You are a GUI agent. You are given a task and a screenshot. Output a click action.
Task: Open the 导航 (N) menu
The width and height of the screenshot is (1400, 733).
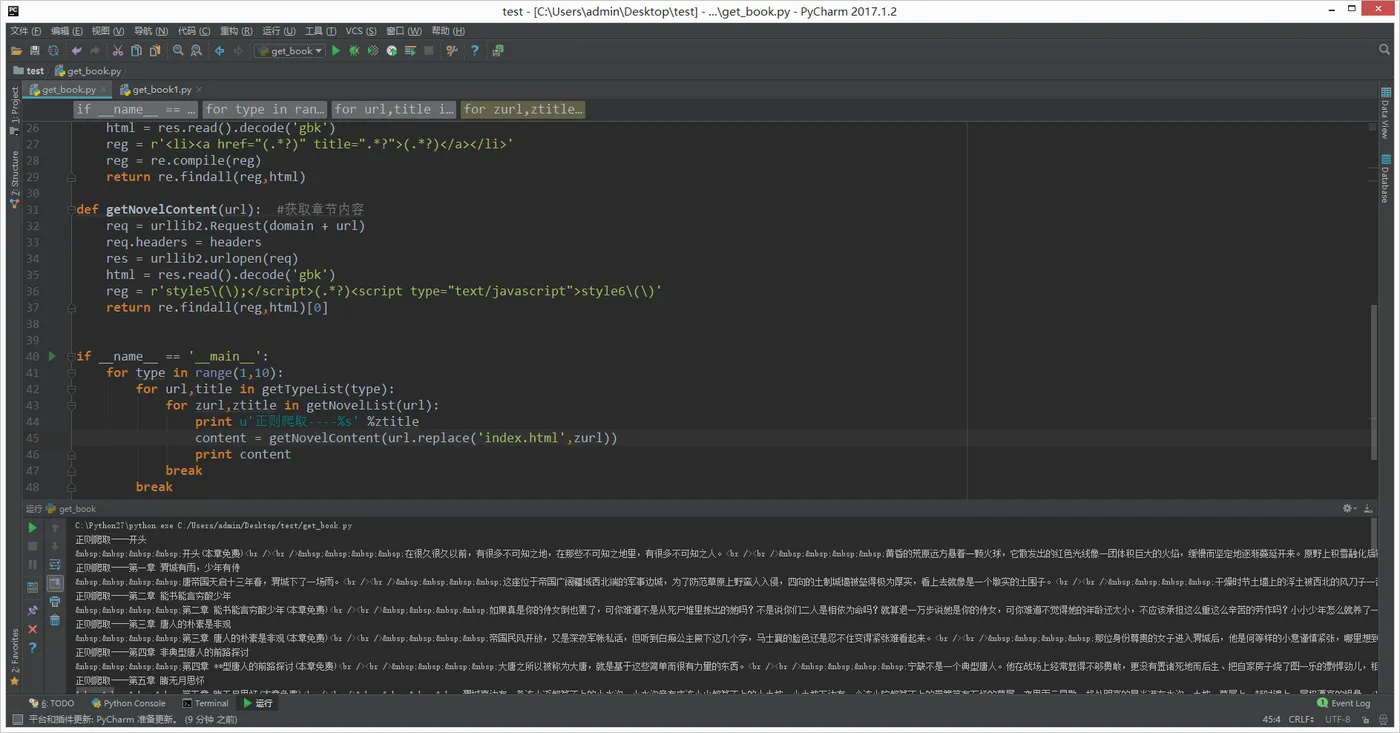tap(151, 31)
